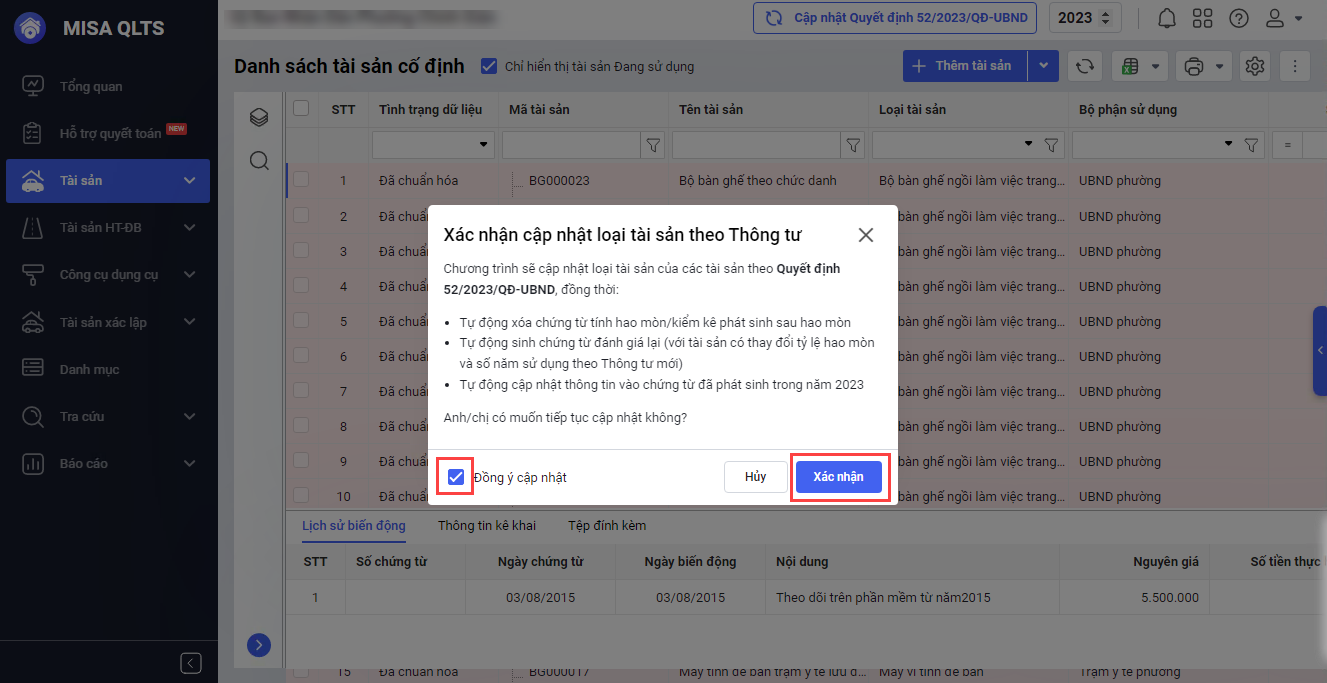The image size is (1327, 683).
Task: Toggle the Đồng ý cập nhật checkbox
Action: point(456,477)
